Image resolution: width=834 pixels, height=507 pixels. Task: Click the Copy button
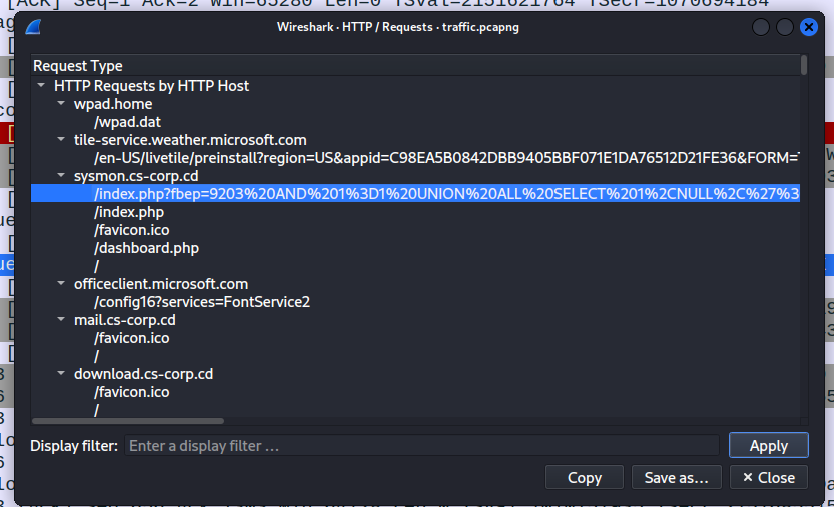[x=585, y=477]
